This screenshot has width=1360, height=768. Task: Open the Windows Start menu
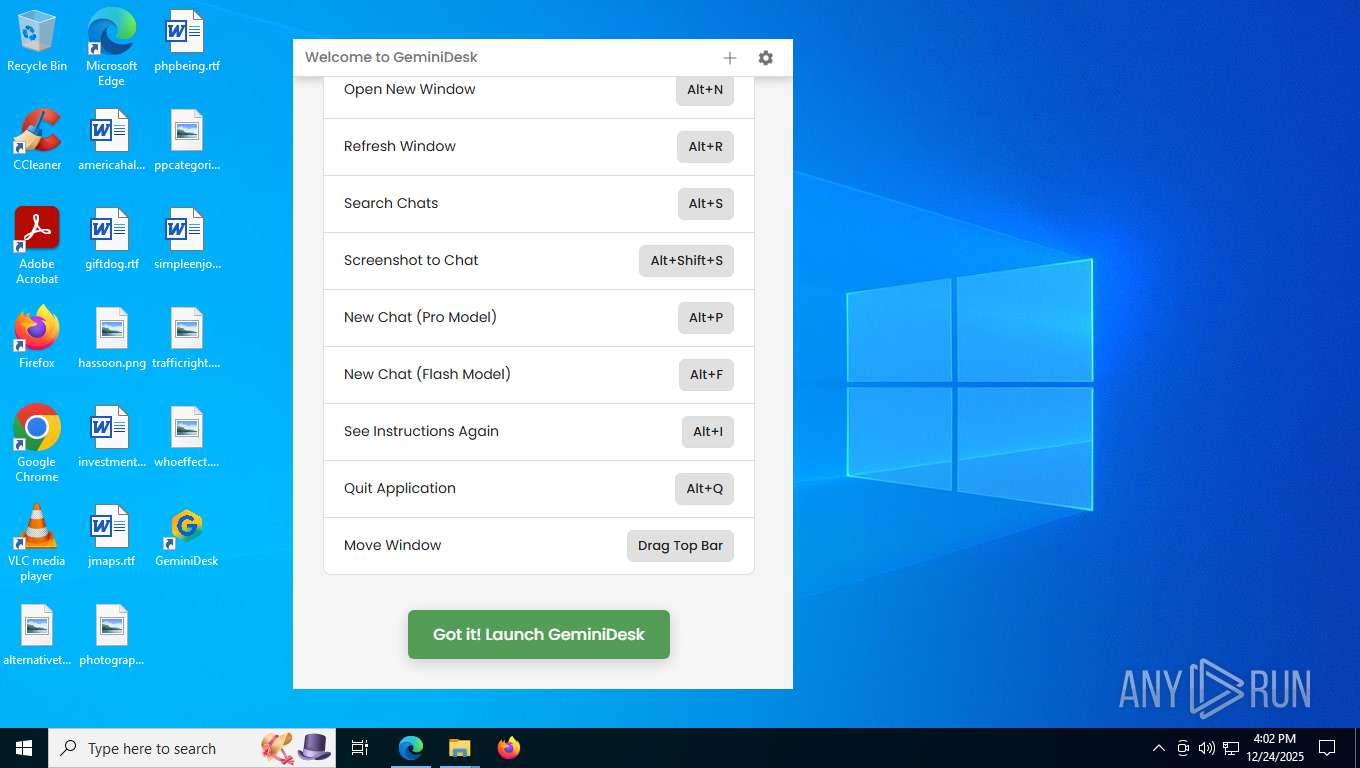pyautogui.click(x=24, y=748)
